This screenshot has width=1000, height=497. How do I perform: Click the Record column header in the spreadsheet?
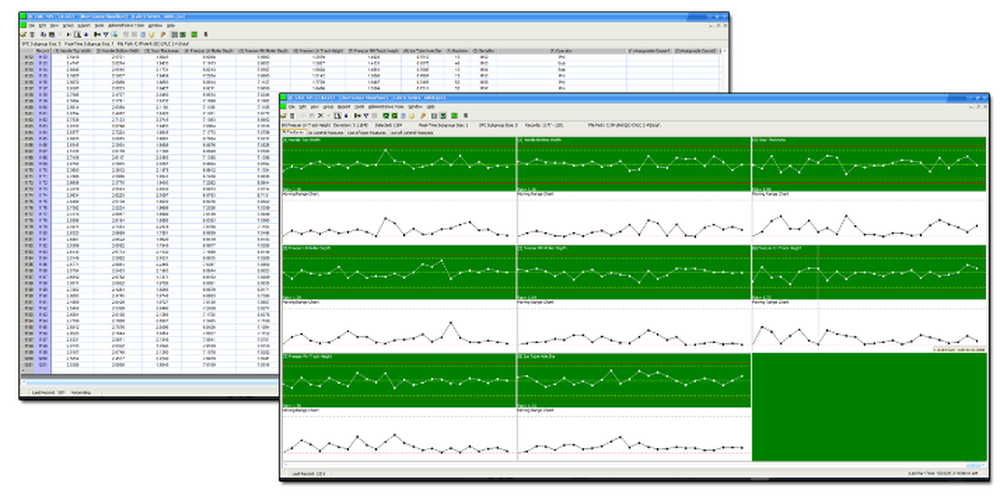click(43, 50)
